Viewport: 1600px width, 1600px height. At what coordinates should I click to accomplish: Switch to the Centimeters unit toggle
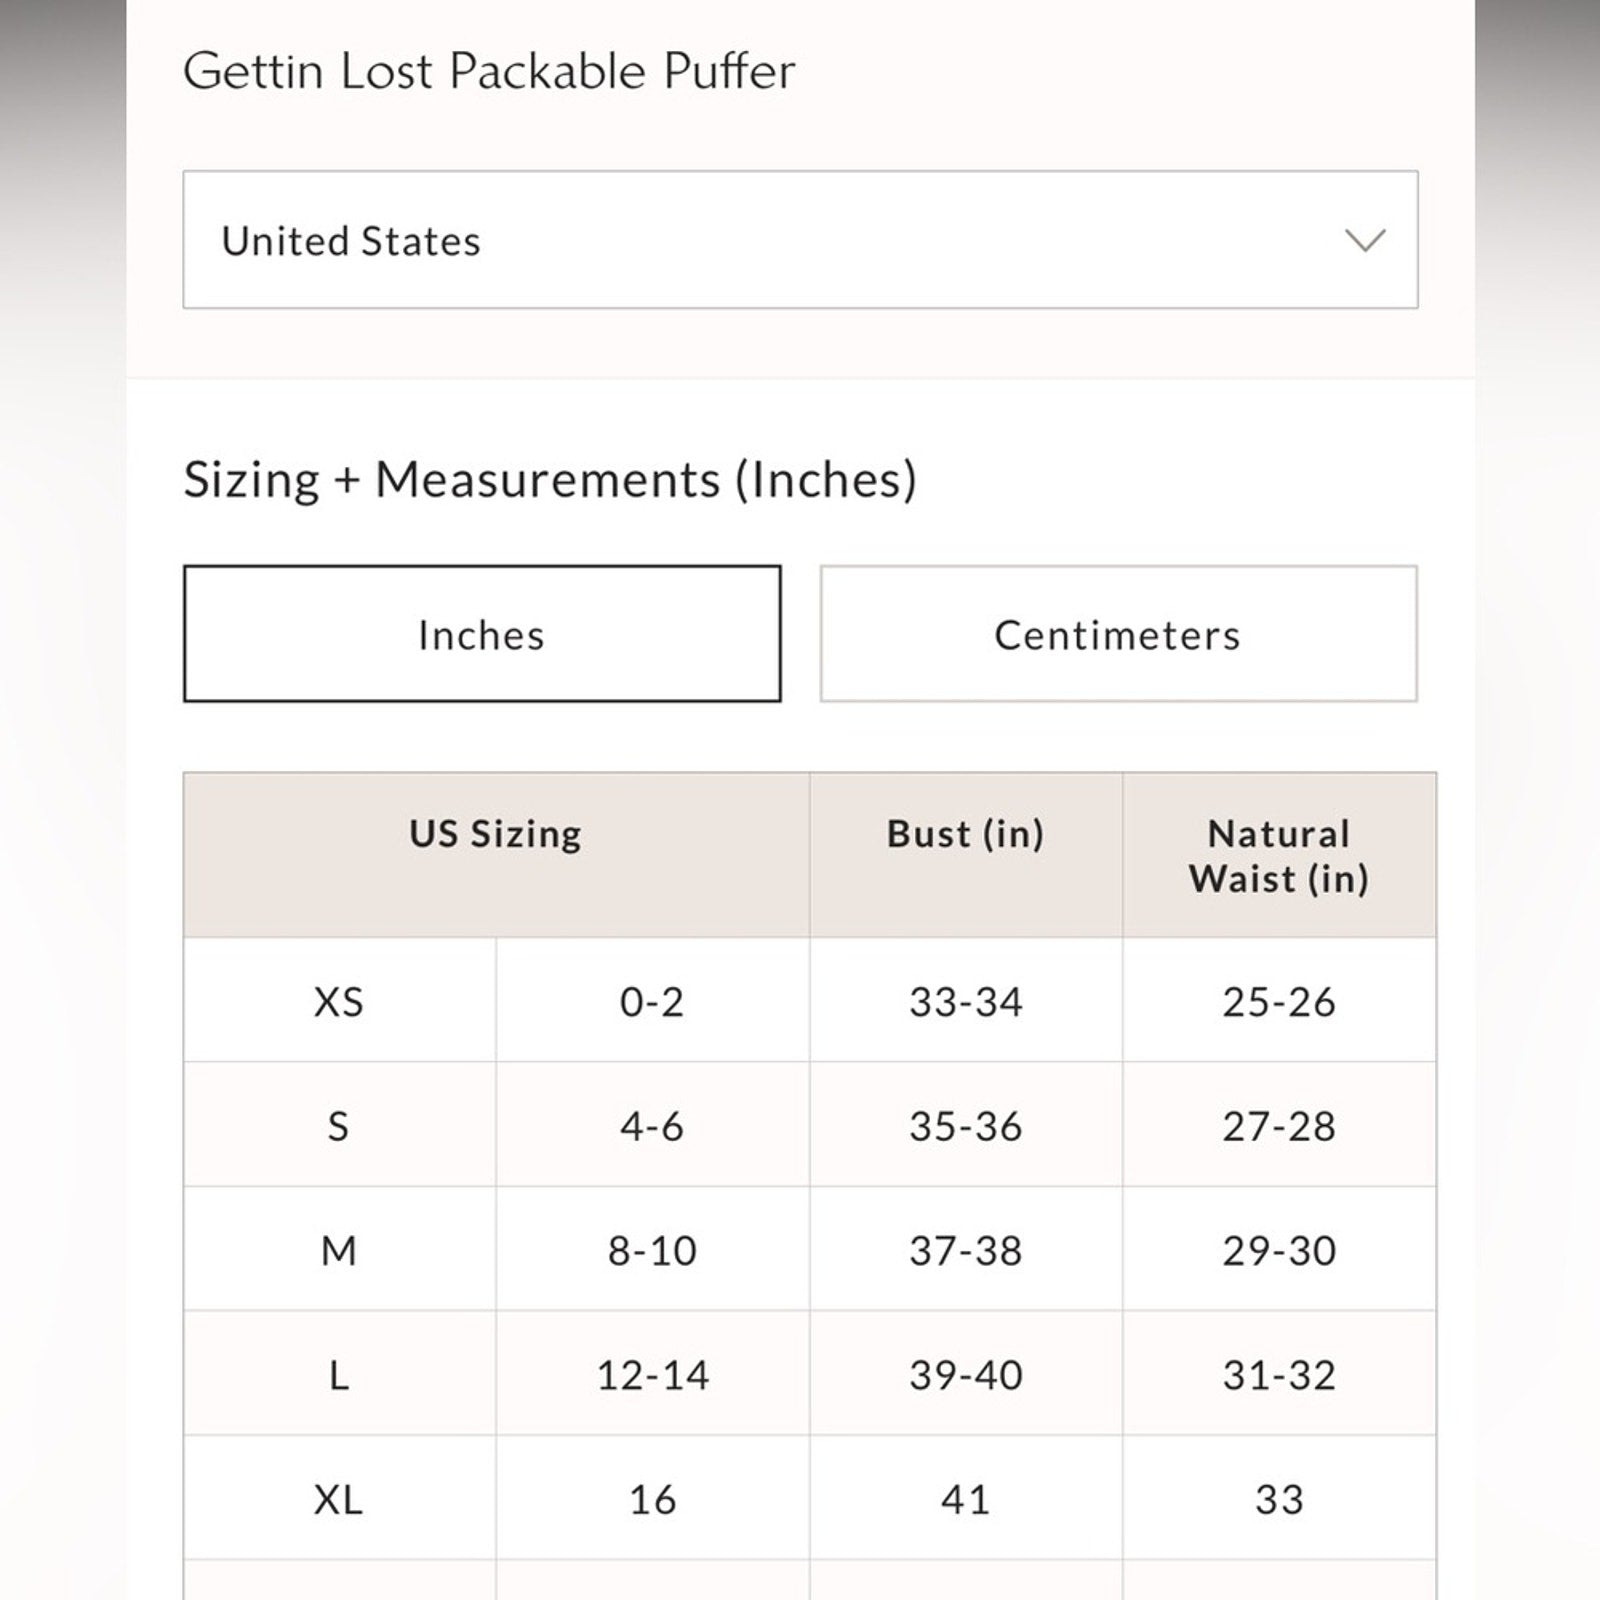click(1117, 634)
